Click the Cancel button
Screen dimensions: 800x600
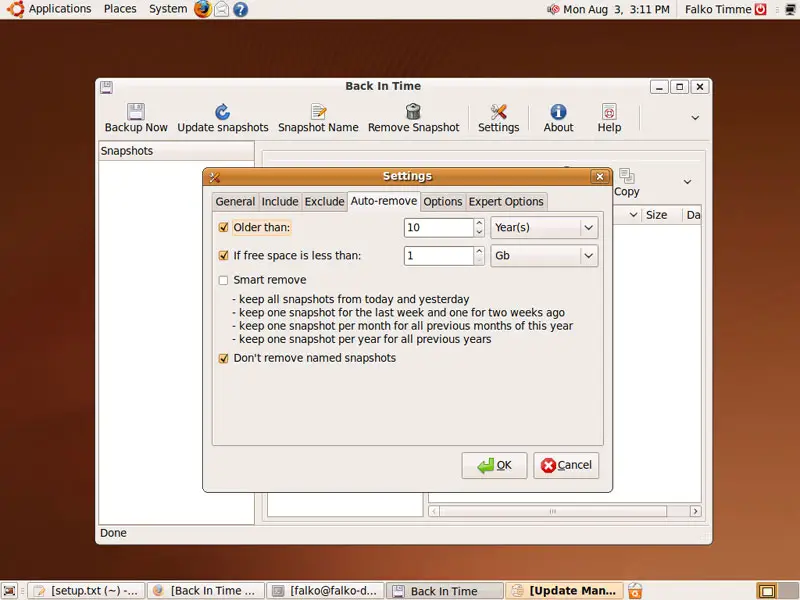pyautogui.click(x=566, y=465)
